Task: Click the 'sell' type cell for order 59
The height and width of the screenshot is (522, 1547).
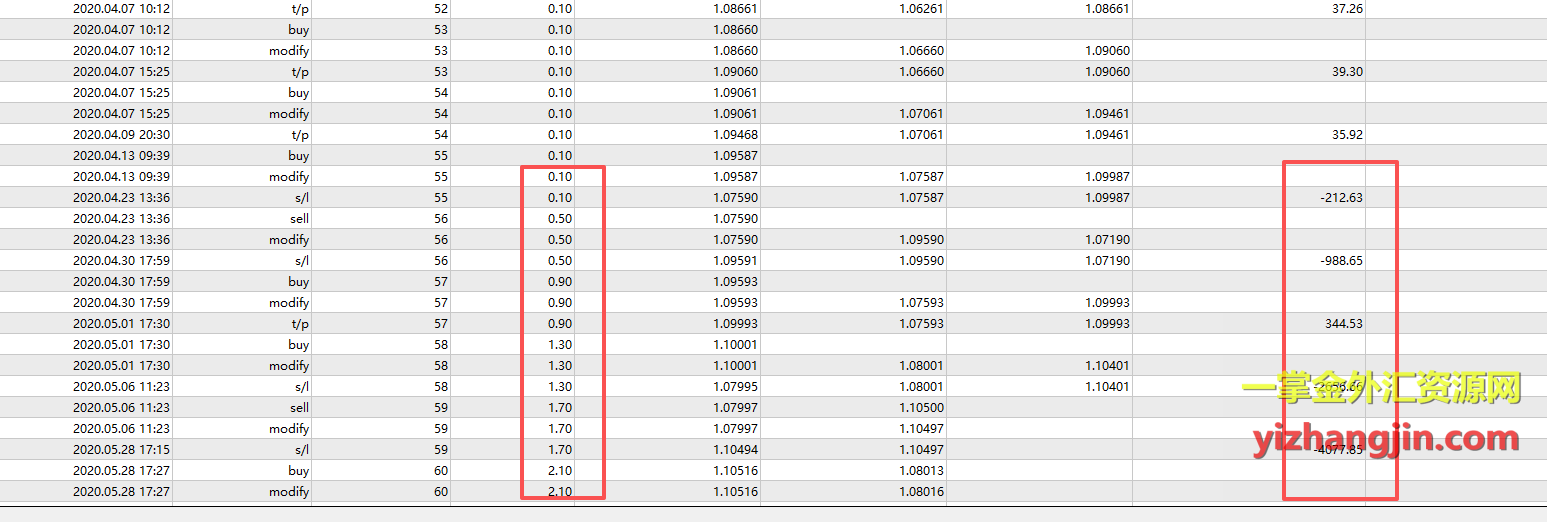Action: coord(298,408)
